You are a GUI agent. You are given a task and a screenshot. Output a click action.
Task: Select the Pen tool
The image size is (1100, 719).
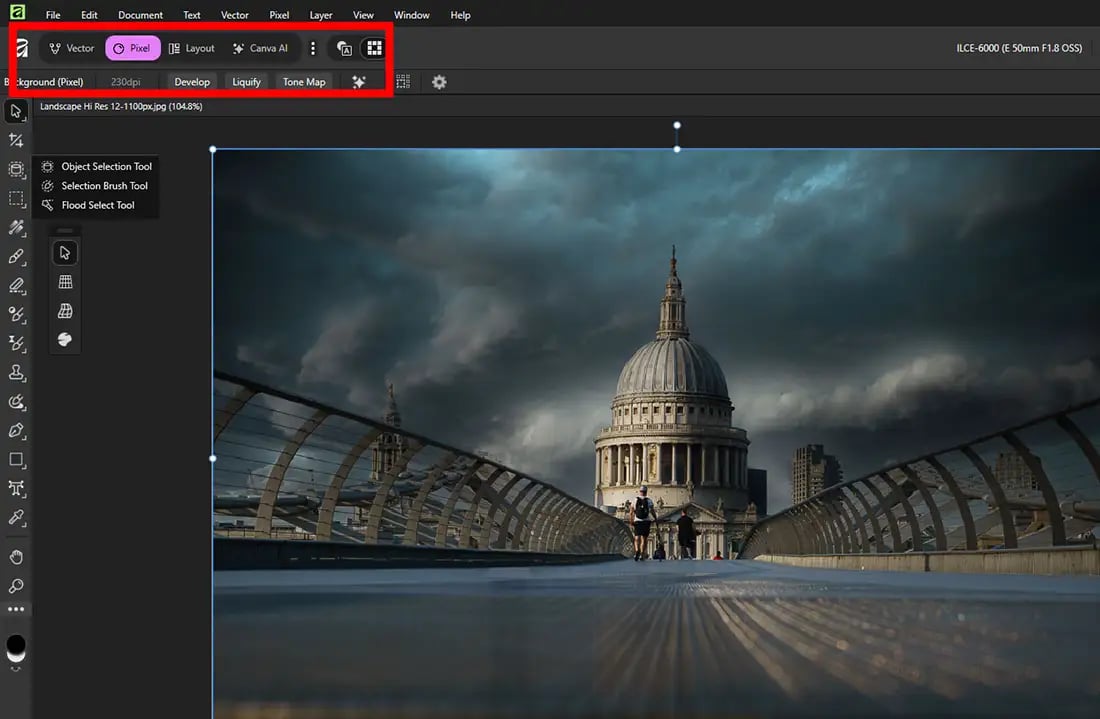[x=16, y=431]
